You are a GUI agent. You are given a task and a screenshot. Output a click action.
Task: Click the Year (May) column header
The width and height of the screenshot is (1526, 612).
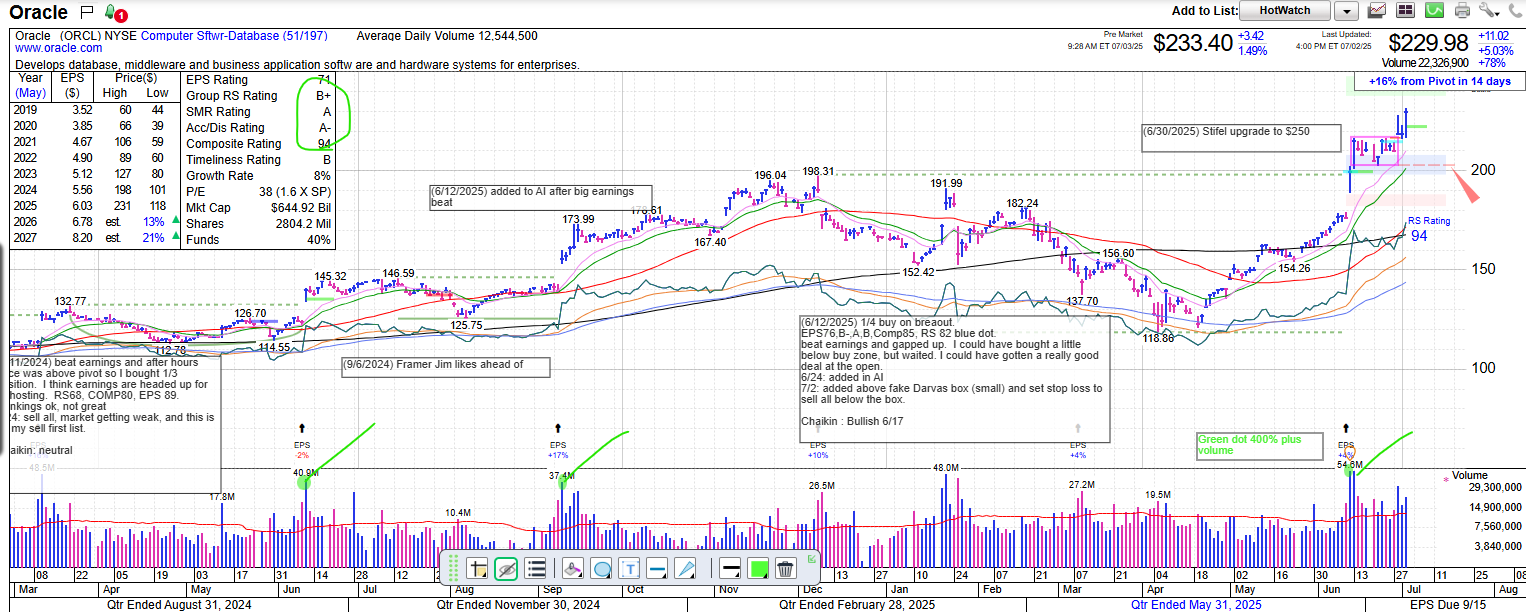click(31, 85)
